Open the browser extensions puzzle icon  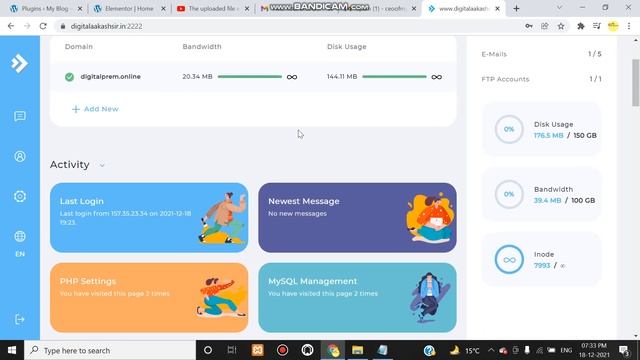580,26
